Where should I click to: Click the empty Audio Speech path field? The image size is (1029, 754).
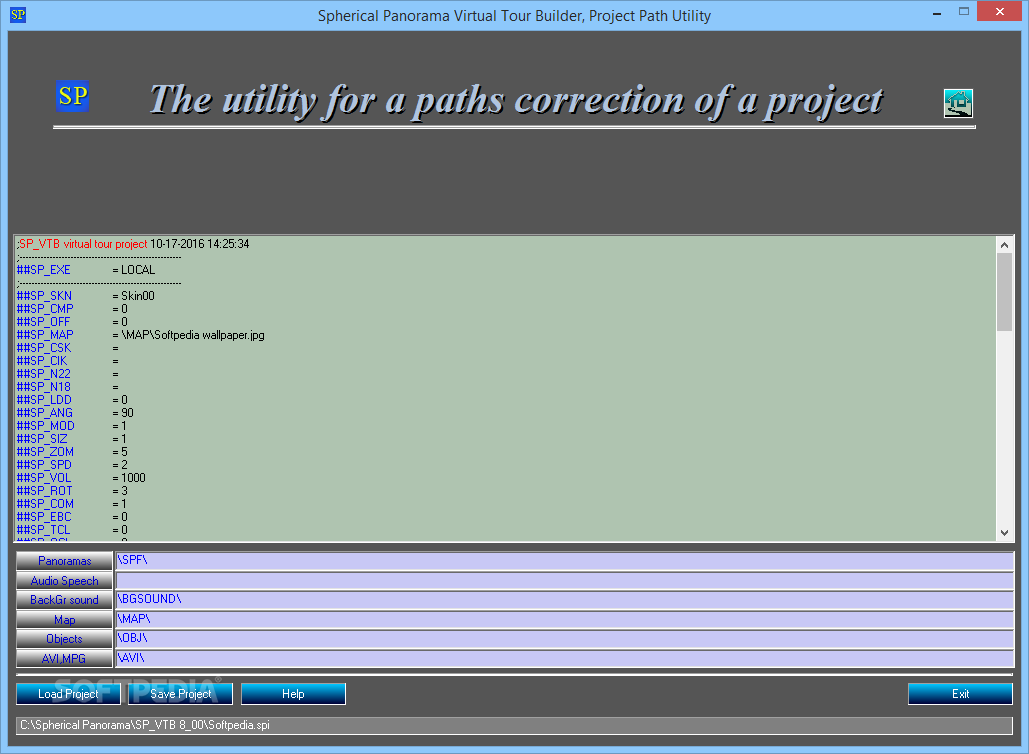(564, 581)
